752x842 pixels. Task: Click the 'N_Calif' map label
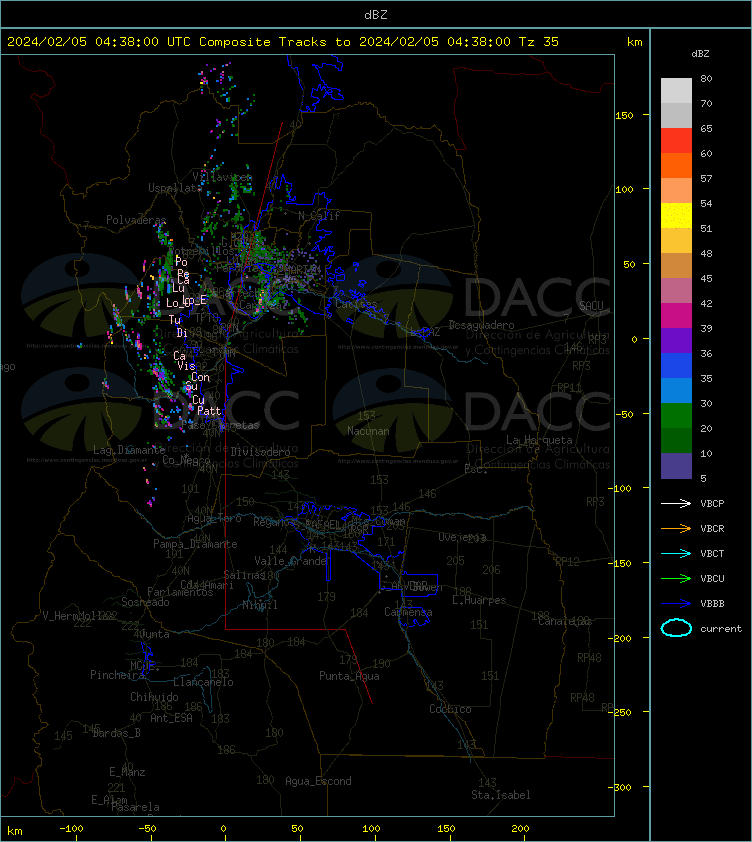pos(319,216)
